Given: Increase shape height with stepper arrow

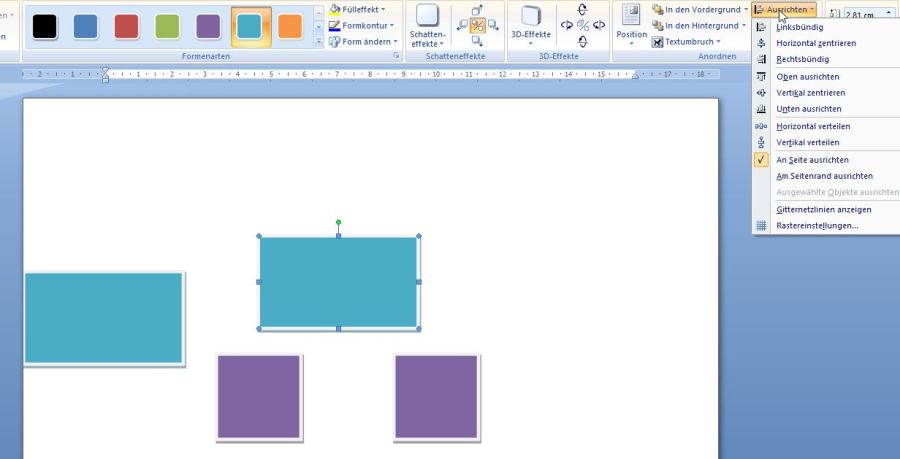Looking at the screenshot, I should click(x=890, y=11).
